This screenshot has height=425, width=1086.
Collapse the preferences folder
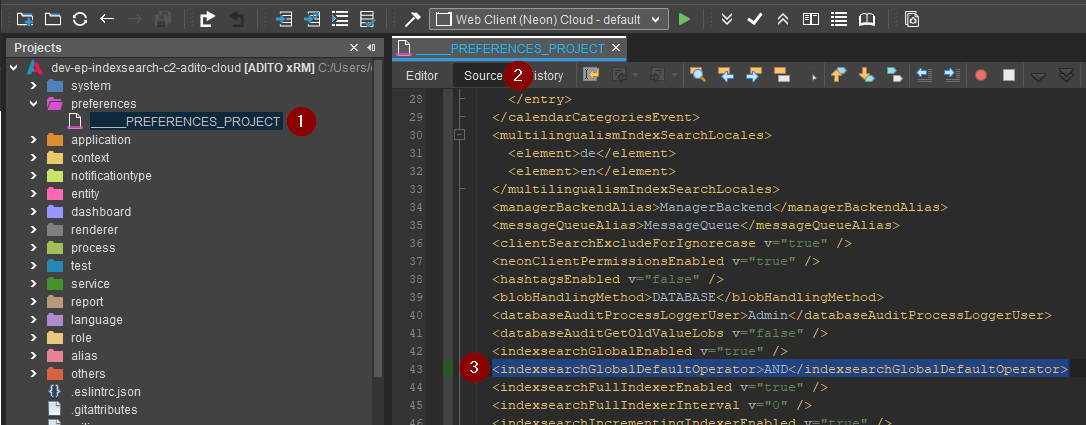point(33,104)
